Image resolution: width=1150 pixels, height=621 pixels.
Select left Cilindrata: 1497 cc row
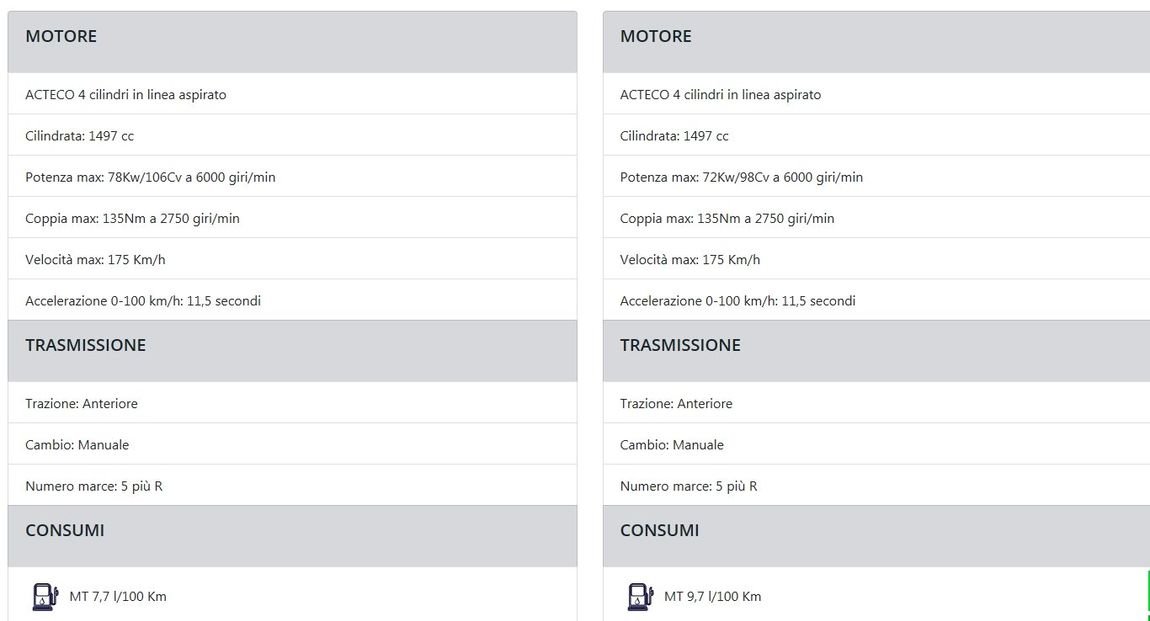click(x=292, y=136)
